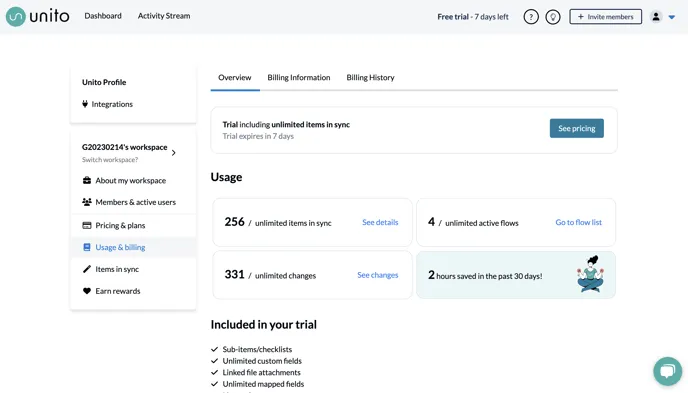Image resolution: width=688 pixels, height=393 pixels.
Task: Expand the workspace switcher chevron
Action: point(174,153)
